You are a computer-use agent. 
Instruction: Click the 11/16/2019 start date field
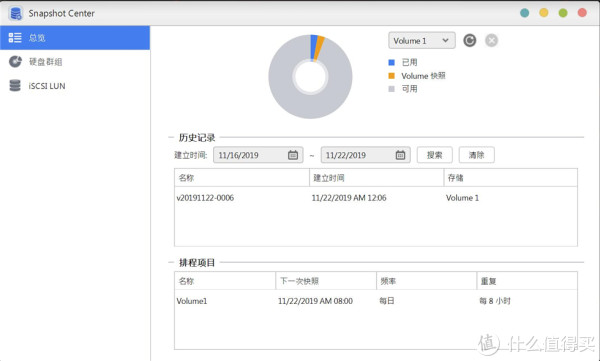point(258,155)
